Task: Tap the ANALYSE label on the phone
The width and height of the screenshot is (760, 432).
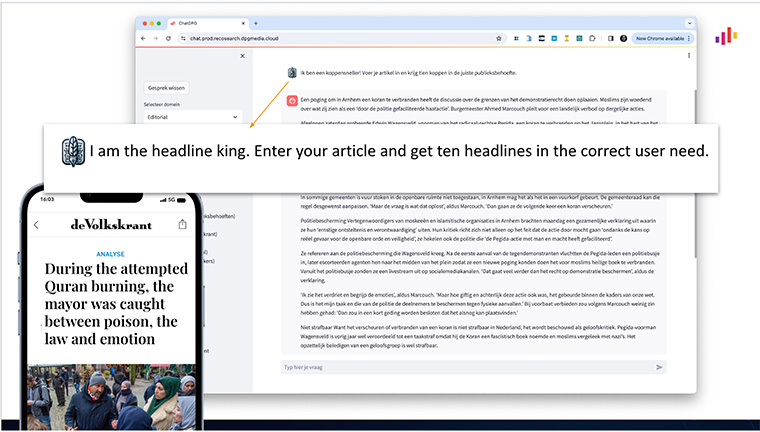Action: pyautogui.click(x=111, y=254)
